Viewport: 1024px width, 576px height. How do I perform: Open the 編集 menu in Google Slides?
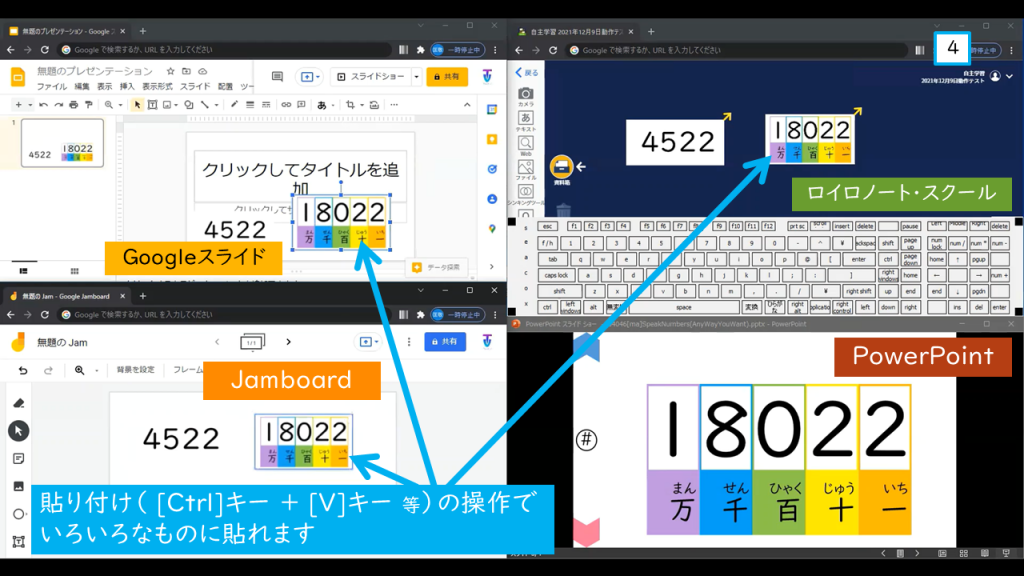(x=82, y=86)
